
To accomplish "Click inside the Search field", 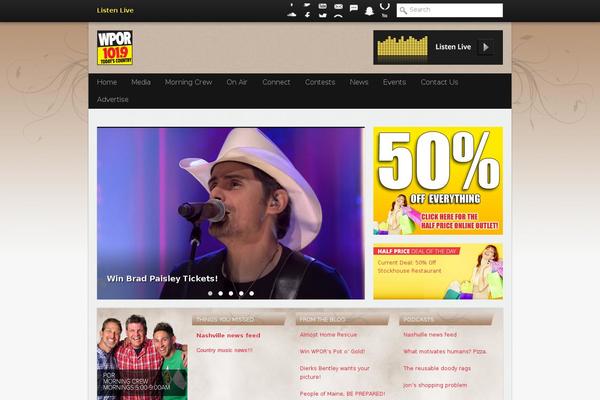I will pyautogui.click(x=450, y=10).
